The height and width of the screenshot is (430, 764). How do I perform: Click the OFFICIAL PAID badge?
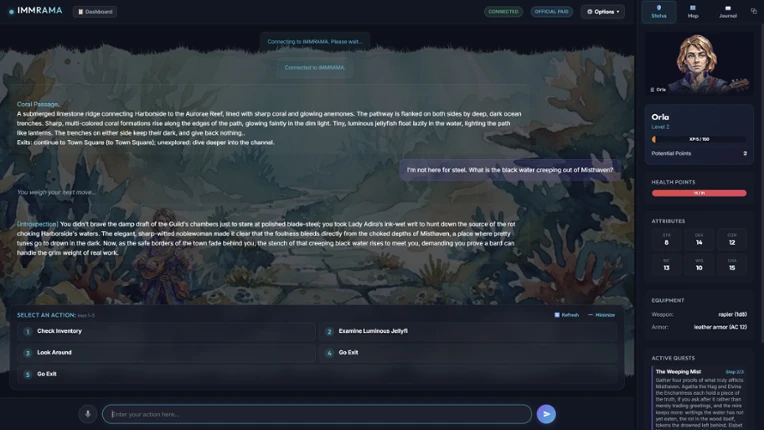coord(552,12)
